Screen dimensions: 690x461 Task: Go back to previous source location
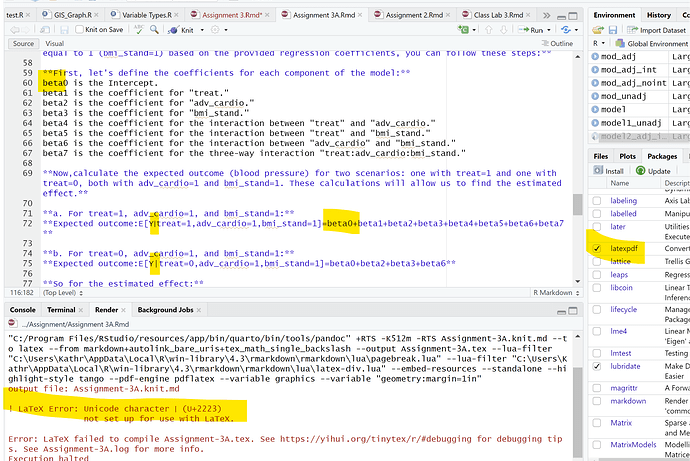point(13,30)
